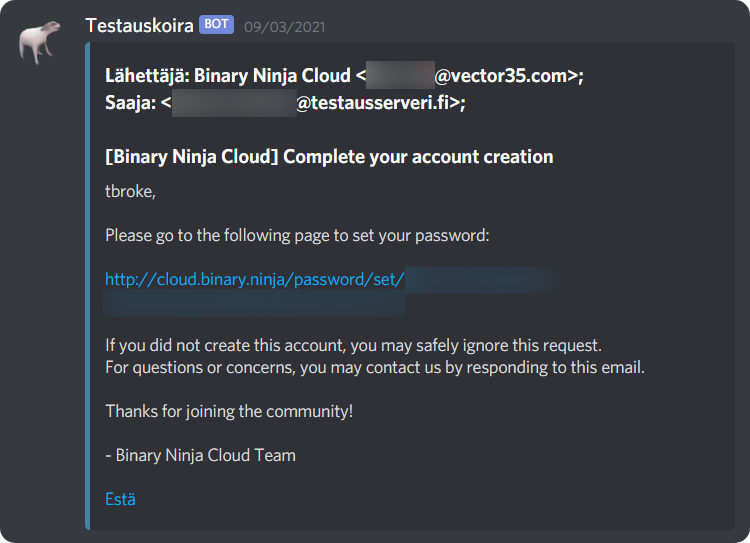
Task: Click the 'Lähettäjä: Binary Ninja Cloud' sender label
Action: tap(228, 76)
